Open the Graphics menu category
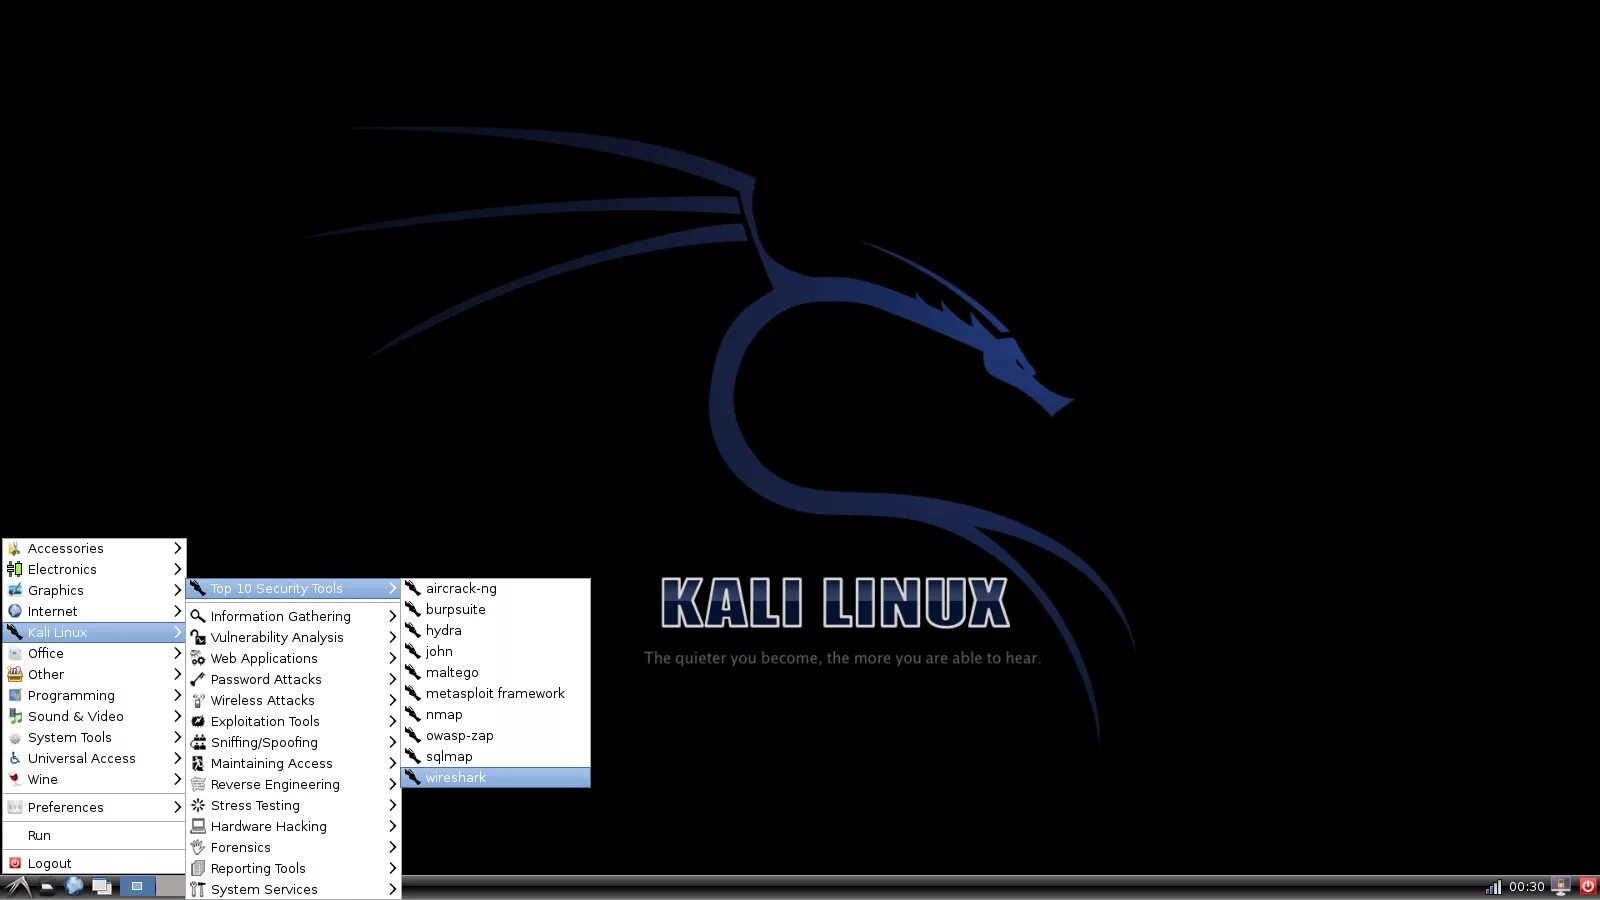Image resolution: width=1600 pixels, height=900 pixels. (x=94, y=590)
